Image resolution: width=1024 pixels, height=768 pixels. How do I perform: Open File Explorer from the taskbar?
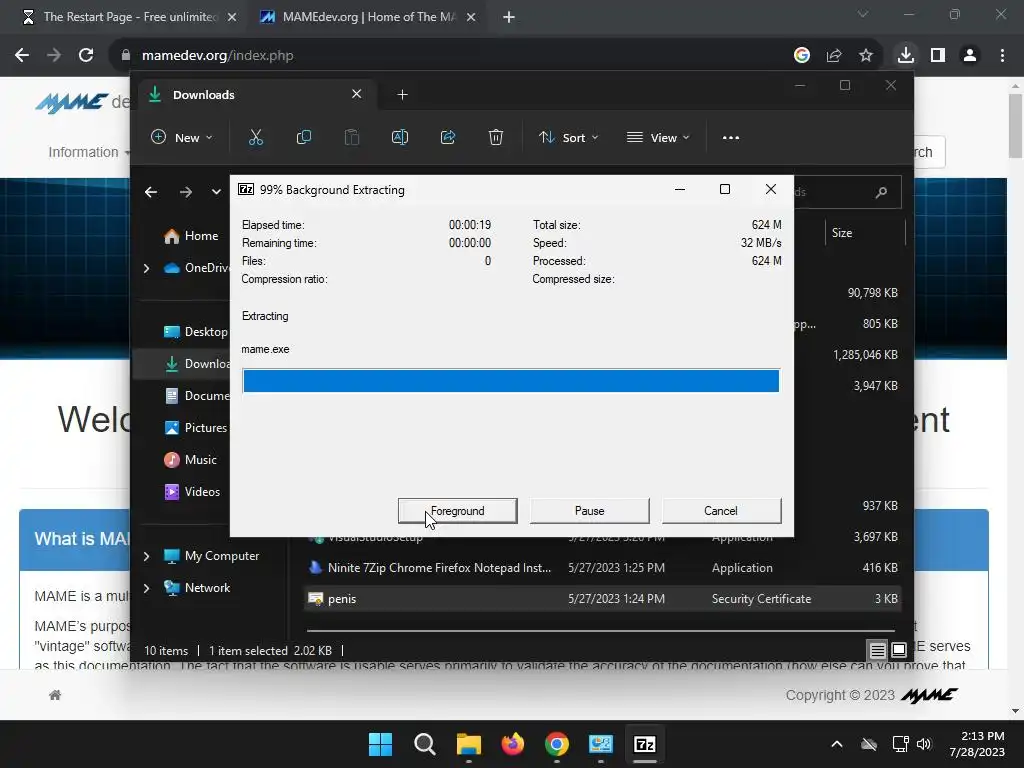(469, 744)
